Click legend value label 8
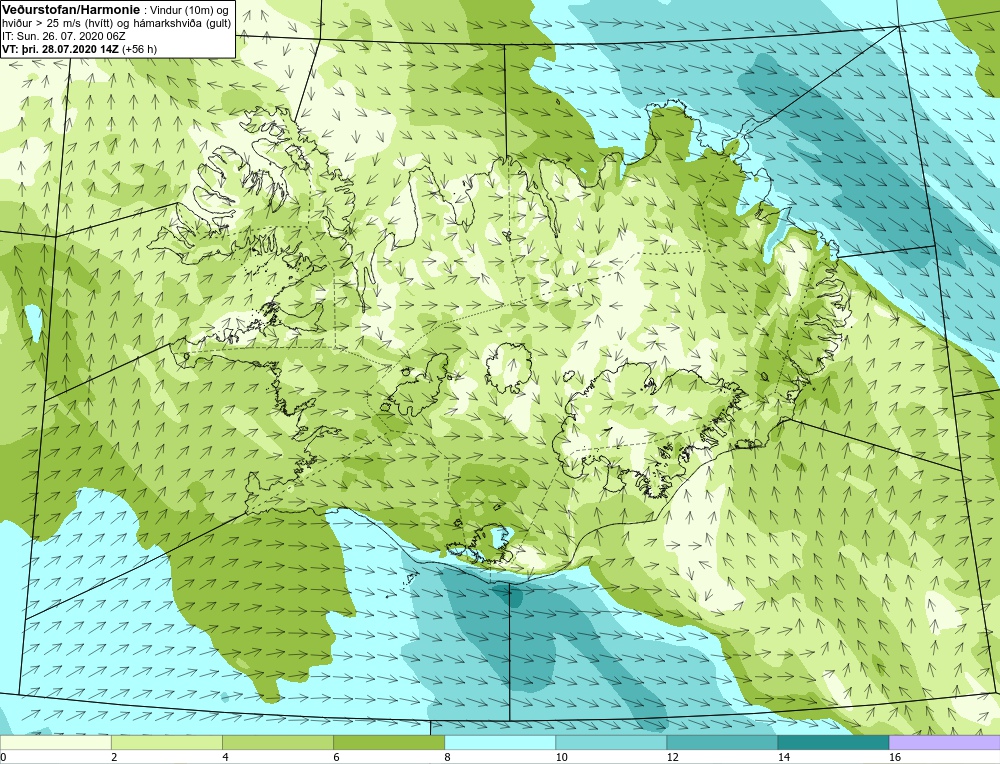This screenshot has width=1000, height=764. coord(448,757)
